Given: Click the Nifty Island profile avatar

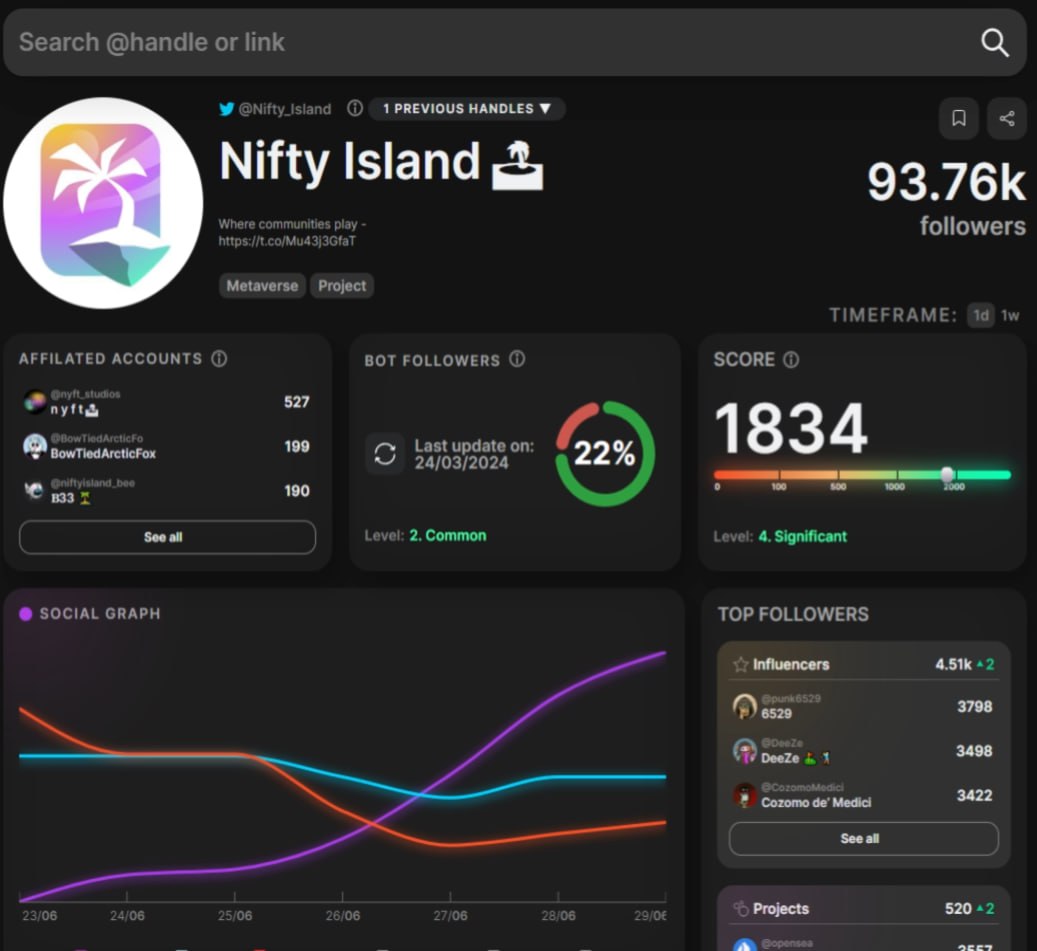Looking at the screenshot, I should point(103,204).
